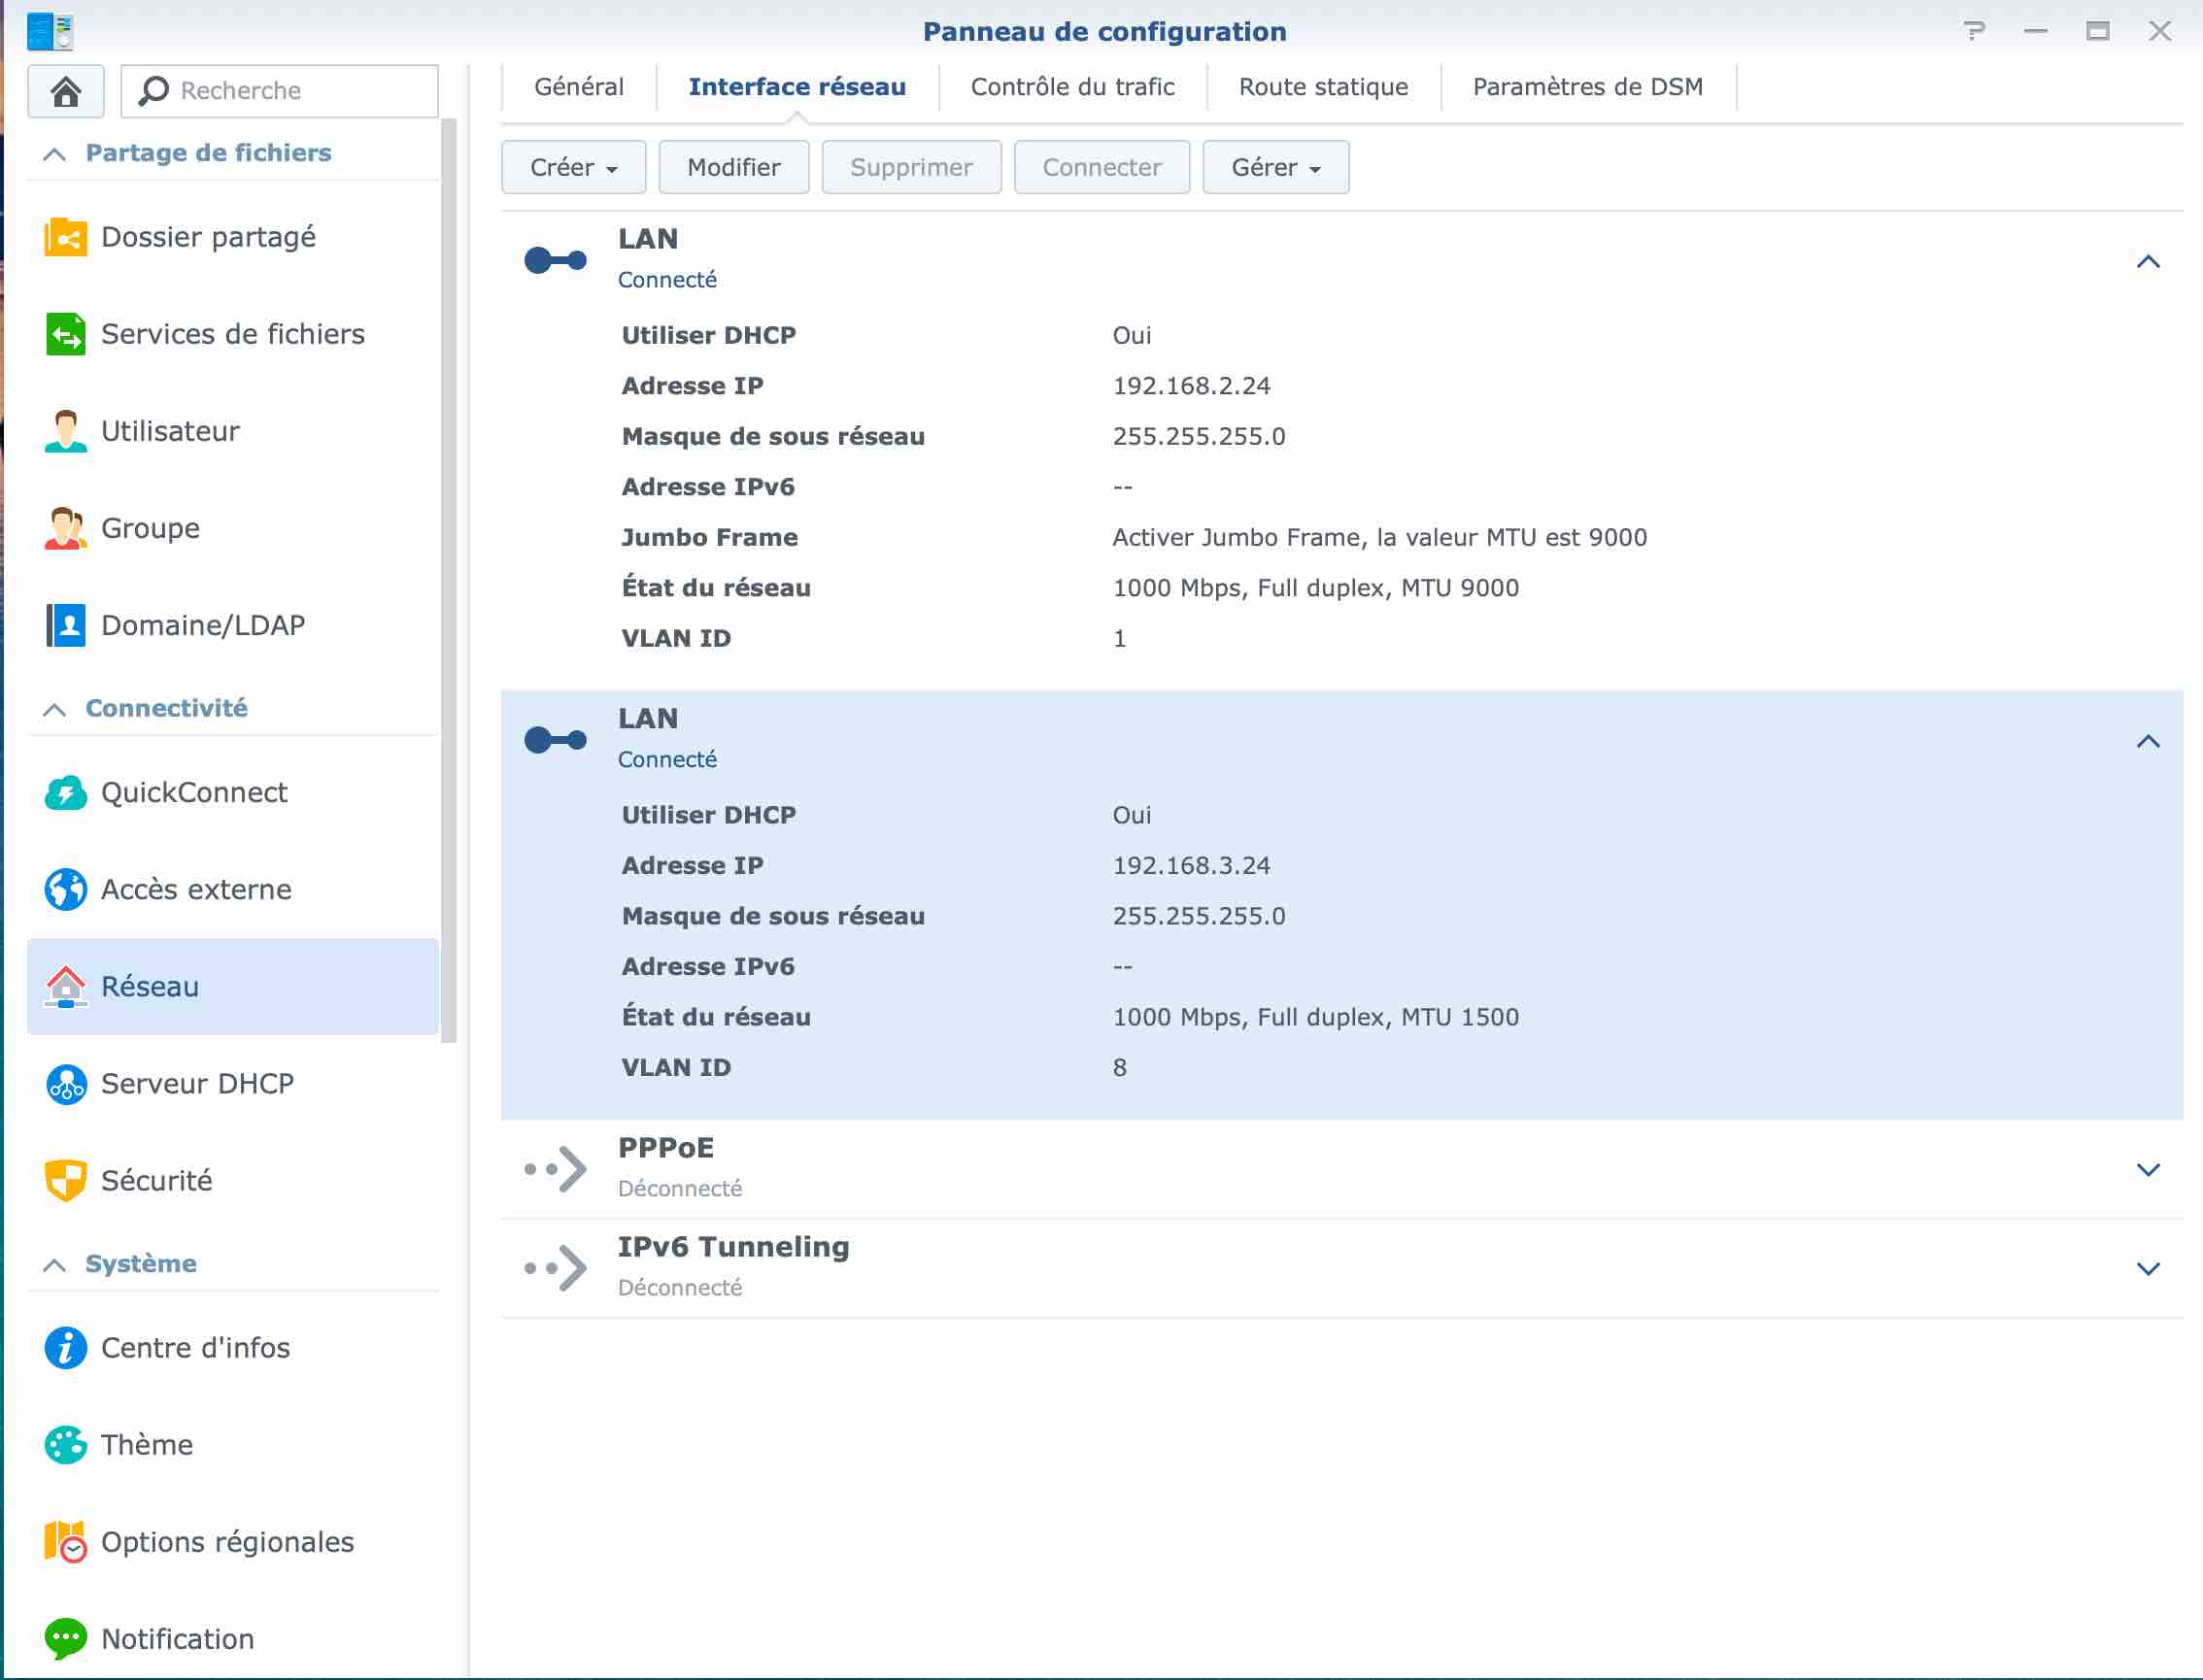Collapse the first LAN interface details
2203x1680 pixels.
[2147, 262]
